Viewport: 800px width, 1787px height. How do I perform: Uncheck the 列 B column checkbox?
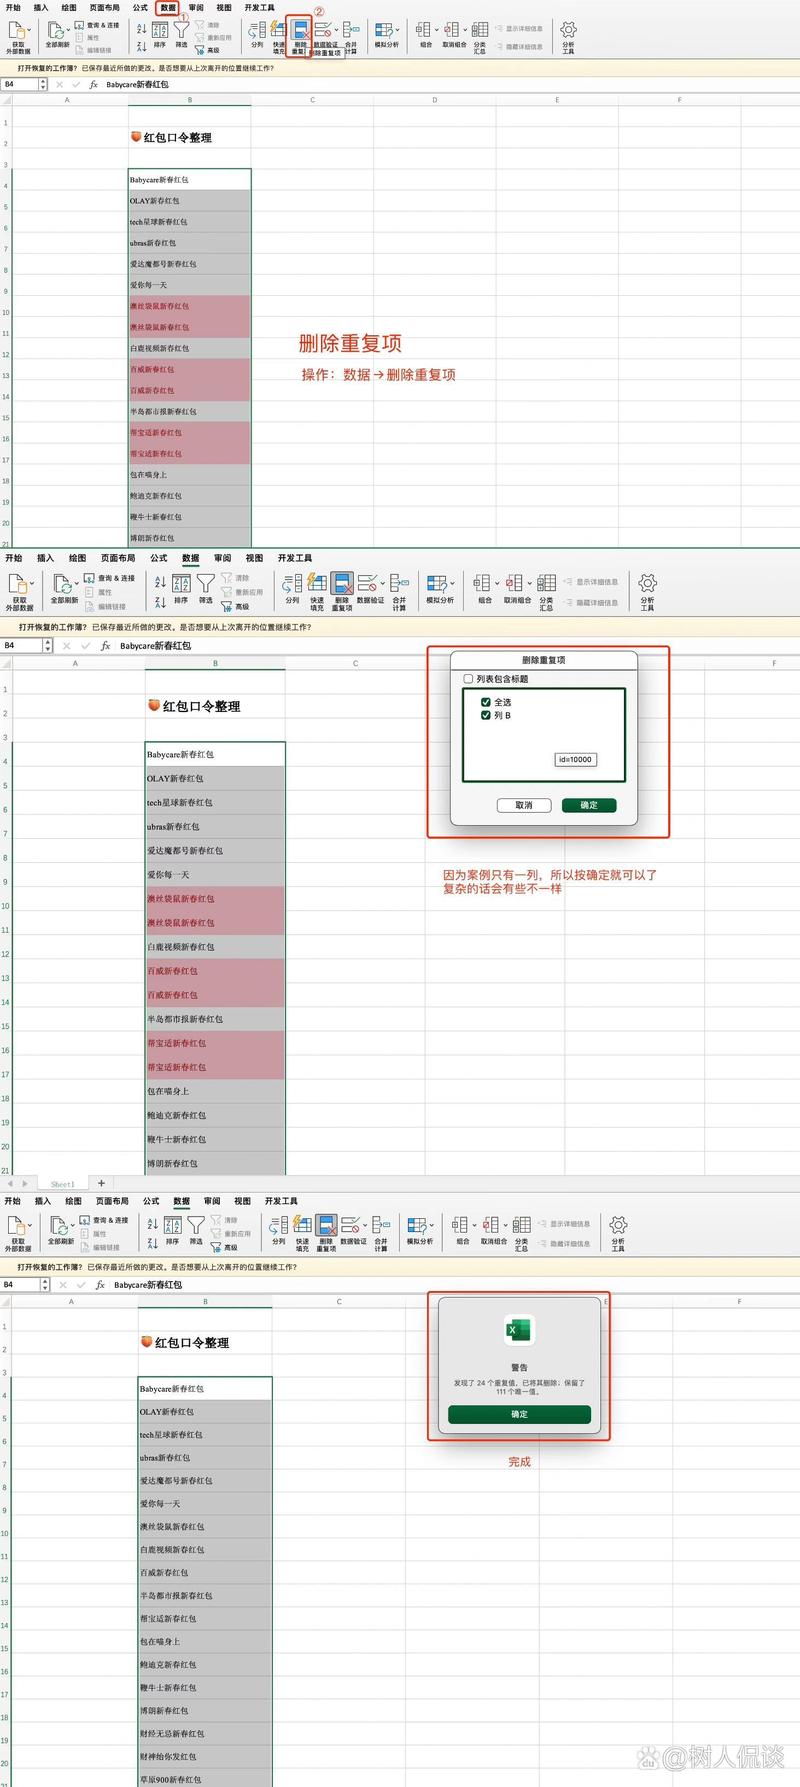(486, 716)
